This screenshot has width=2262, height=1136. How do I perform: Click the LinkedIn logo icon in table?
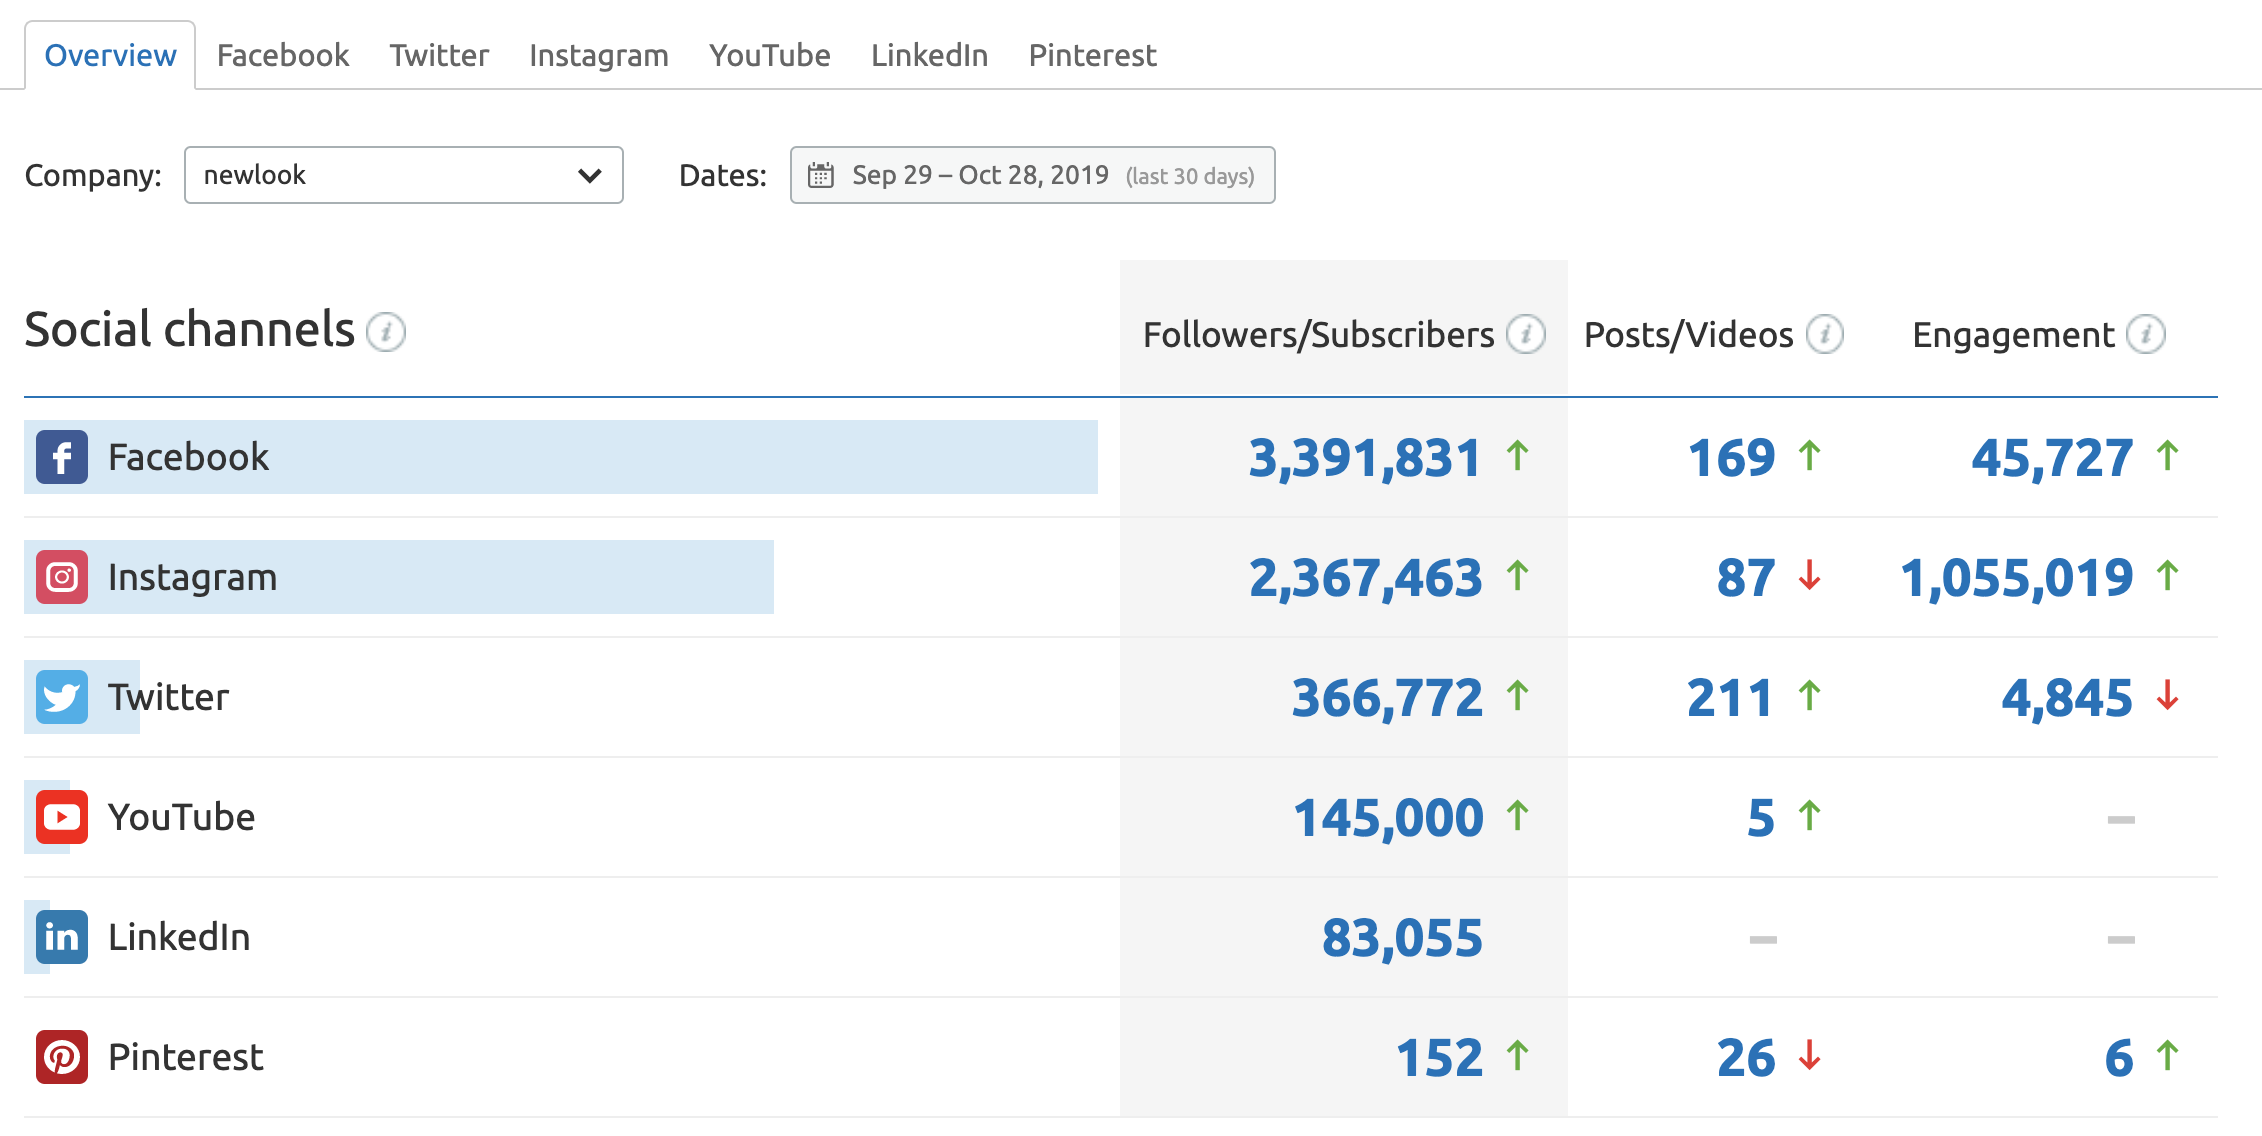[x=62, y=937]
